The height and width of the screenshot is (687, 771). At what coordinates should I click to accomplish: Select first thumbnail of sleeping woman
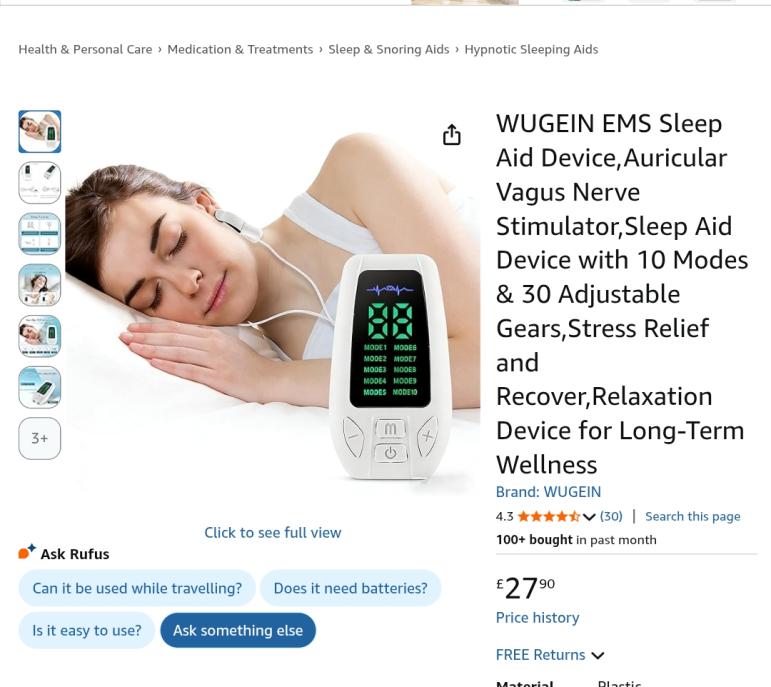pos(40,131)
